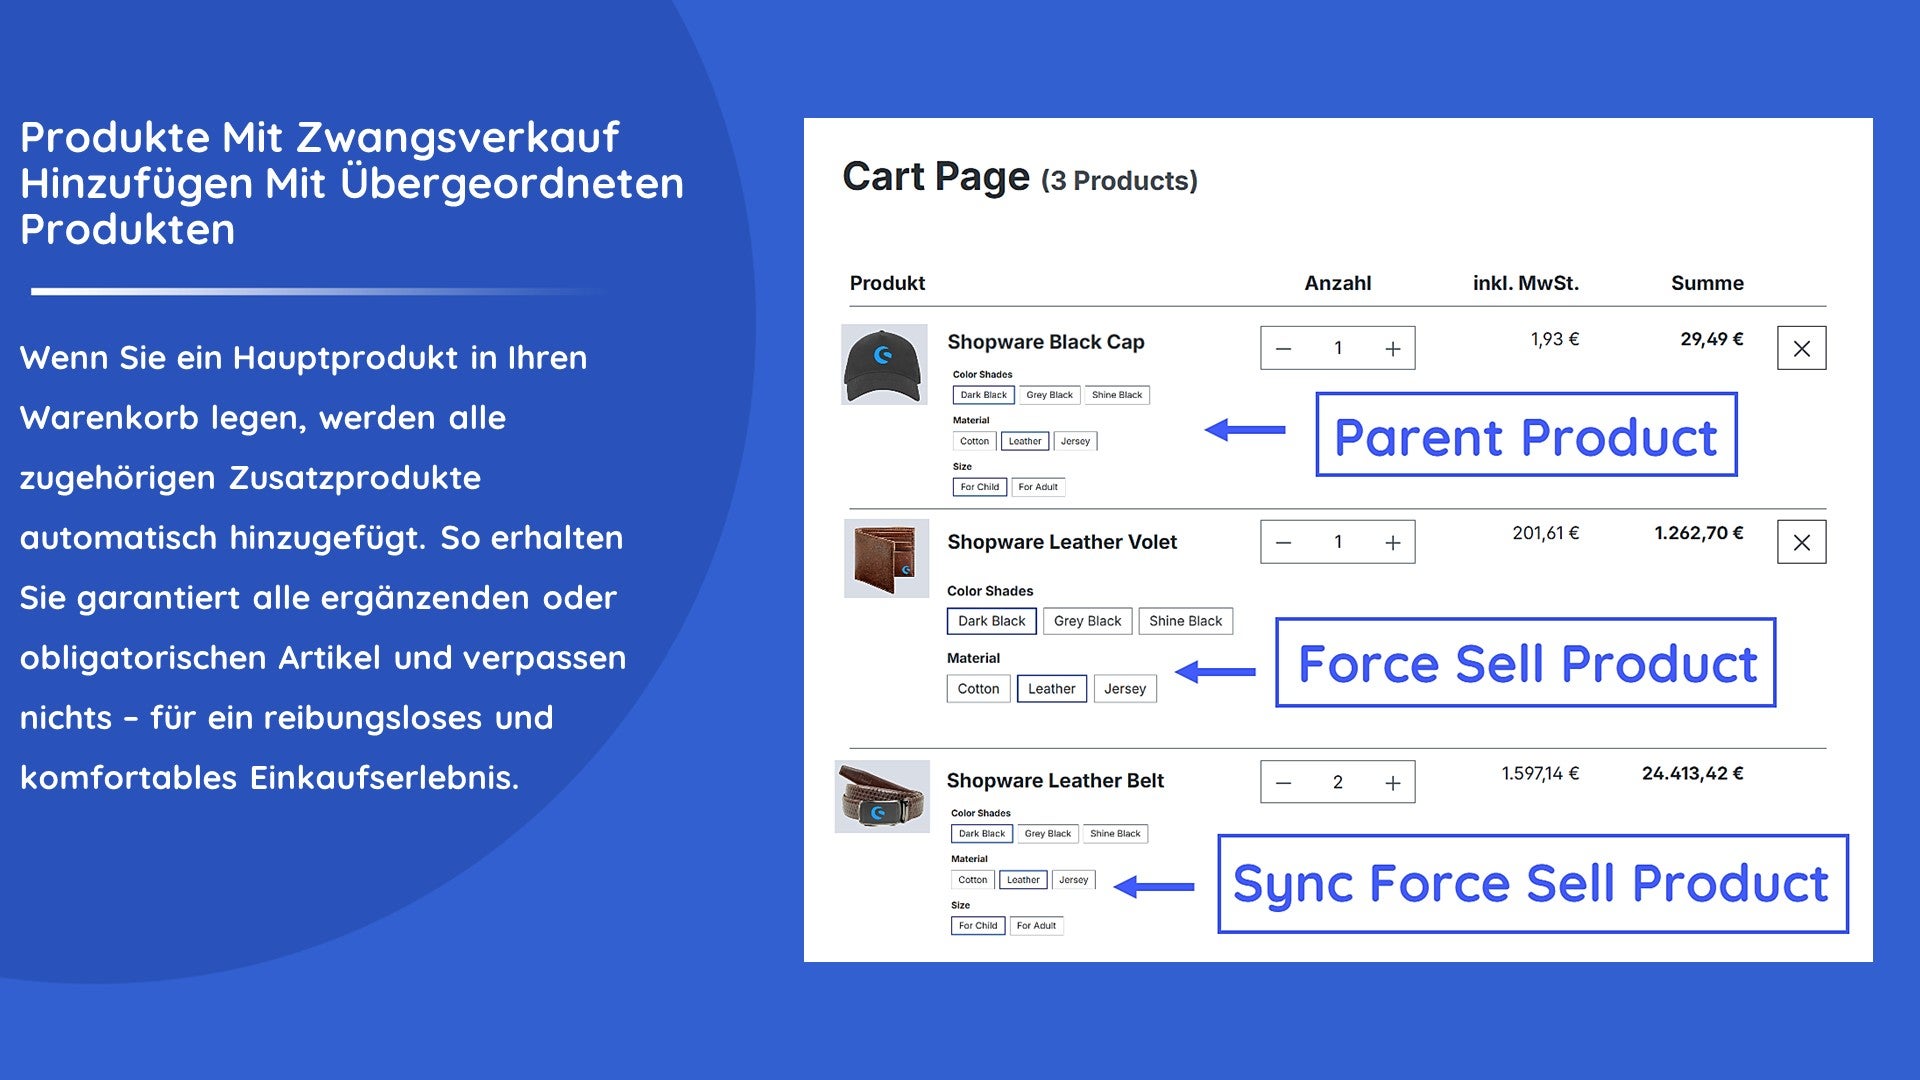The height and width of the screenshot is (1080, 1920).
Task: Click plus icon for Shopware Leather Belt
Action: click(1392, 783)
